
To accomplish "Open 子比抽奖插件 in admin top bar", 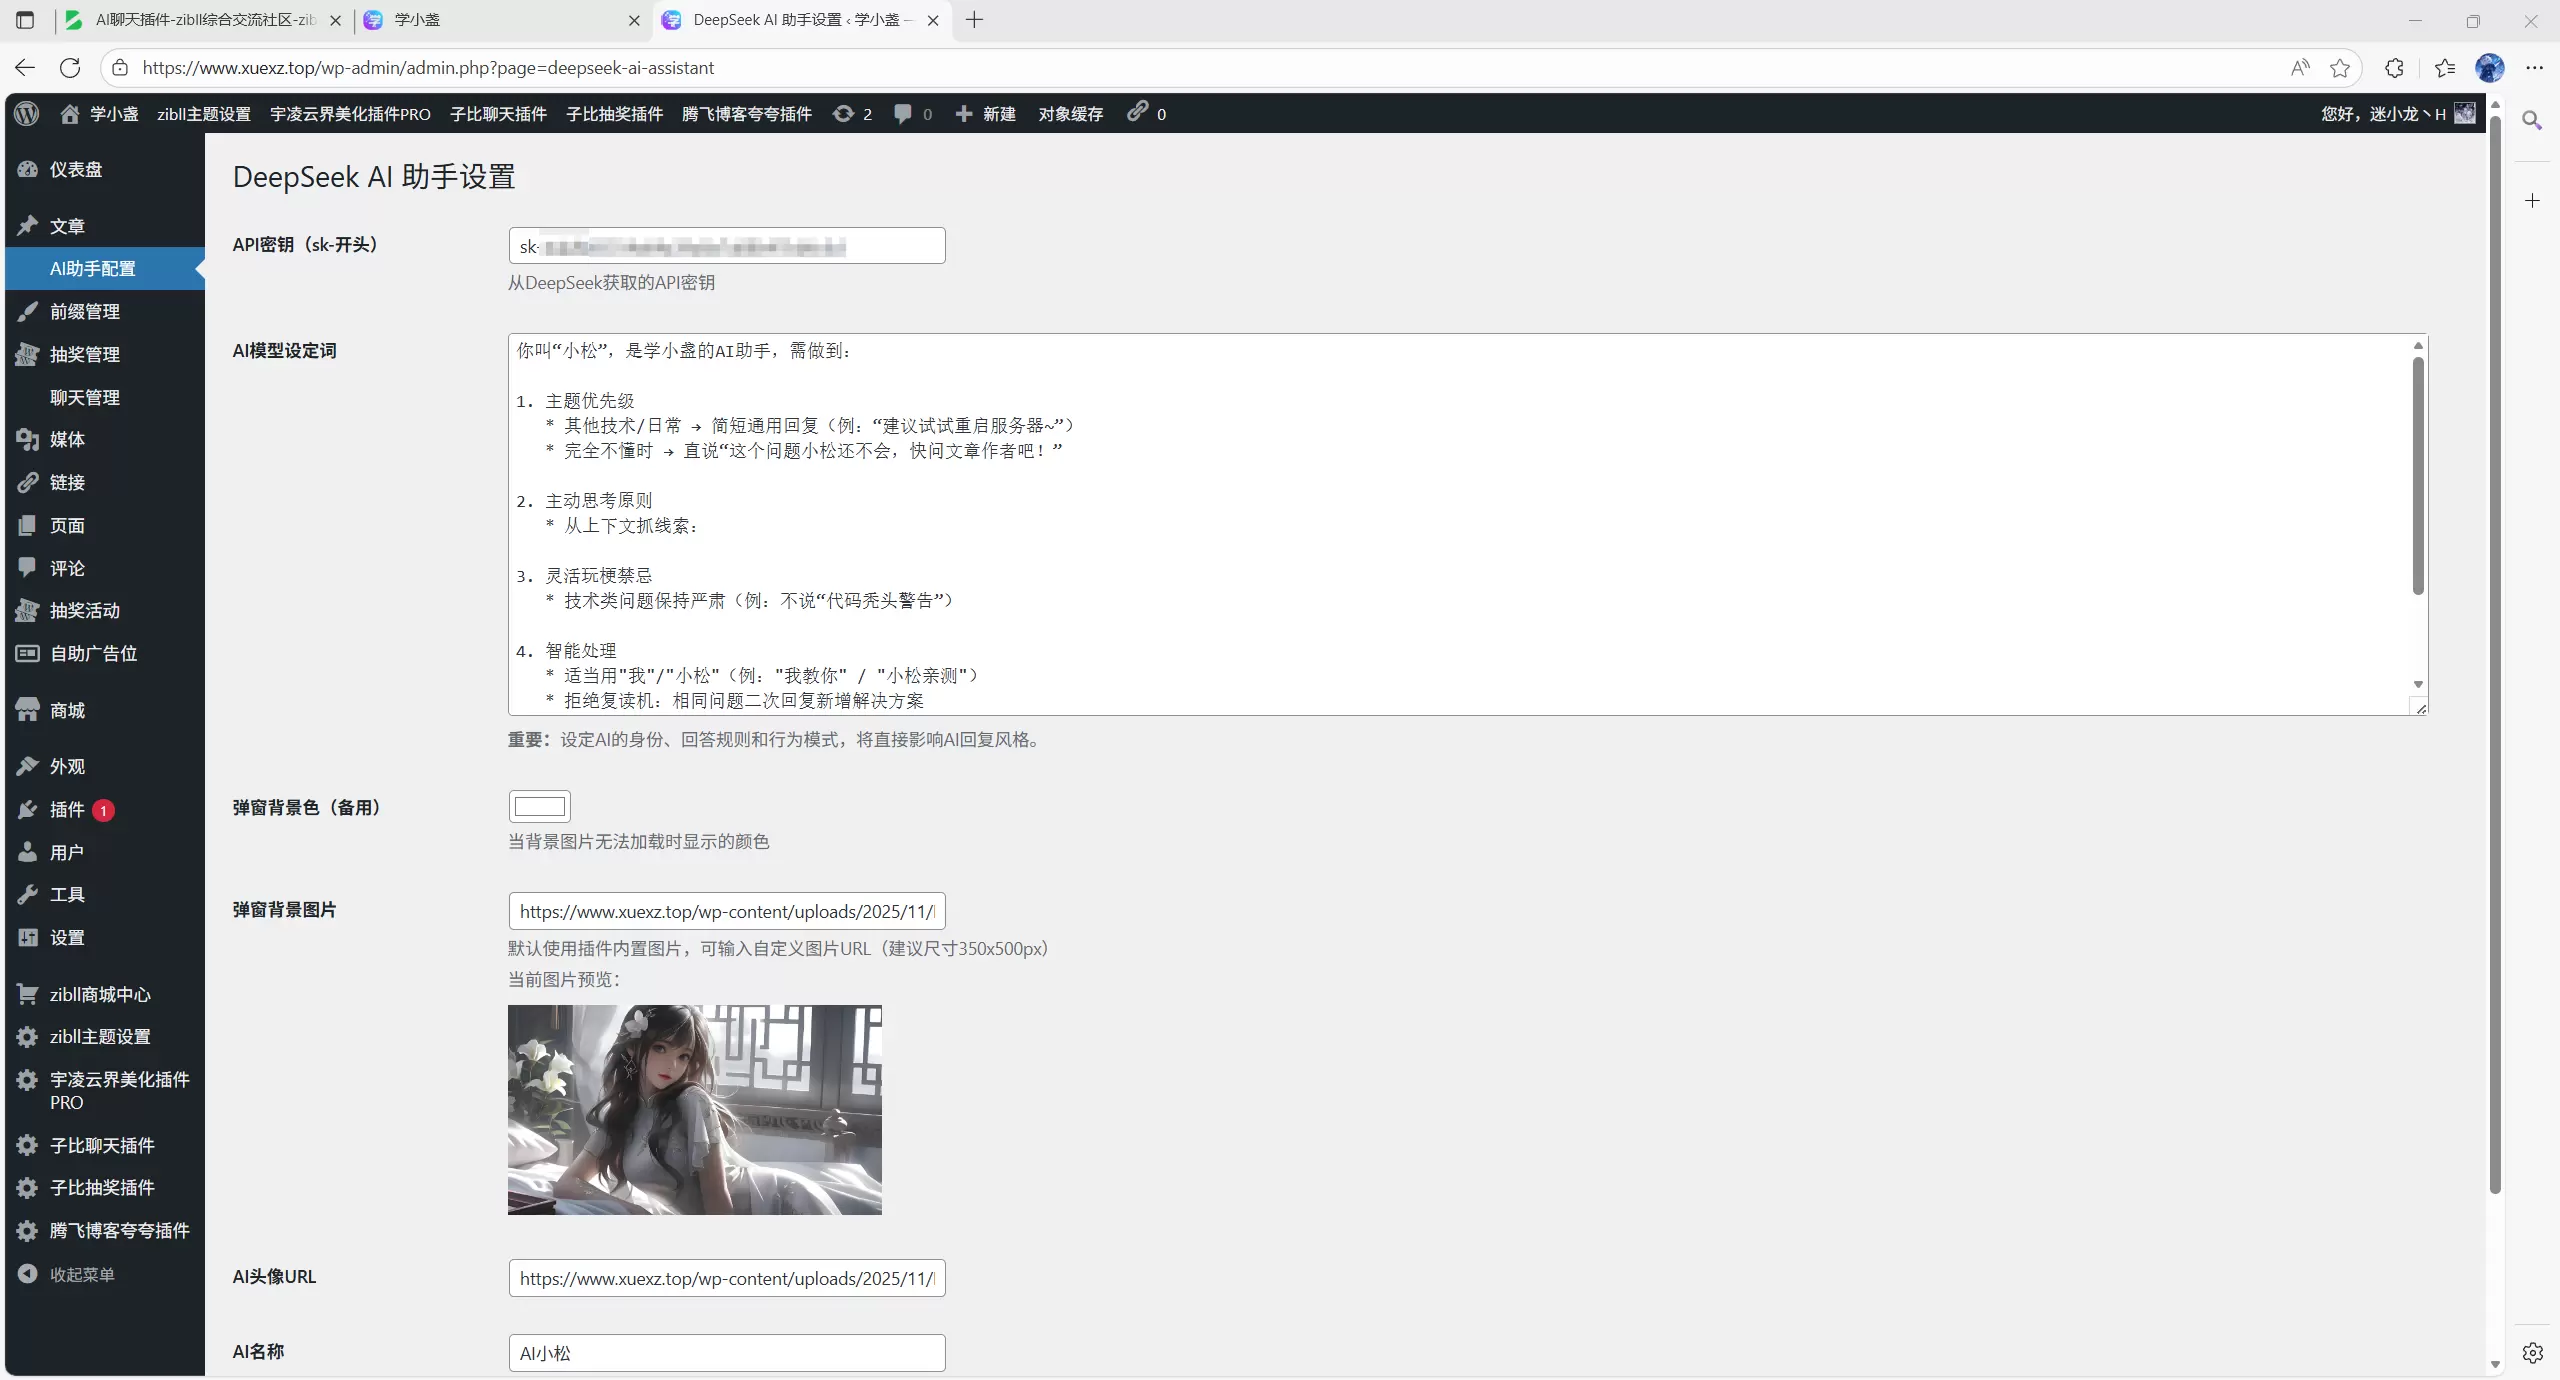I will (614, 114).
